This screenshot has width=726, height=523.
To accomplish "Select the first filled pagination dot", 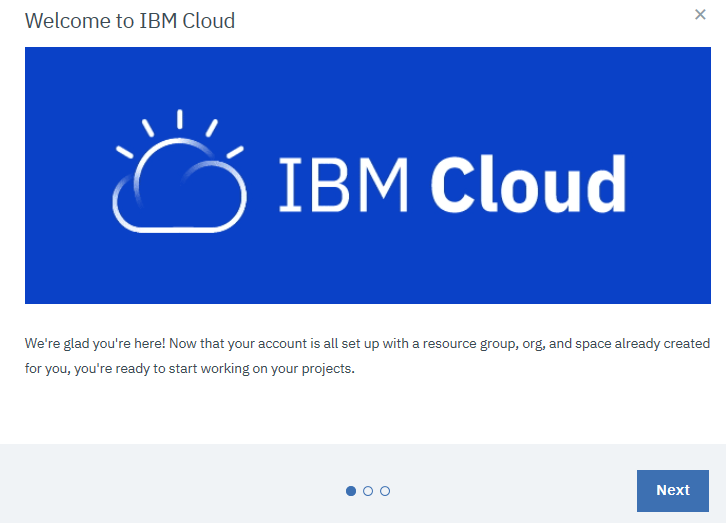I will pos(351,491).
